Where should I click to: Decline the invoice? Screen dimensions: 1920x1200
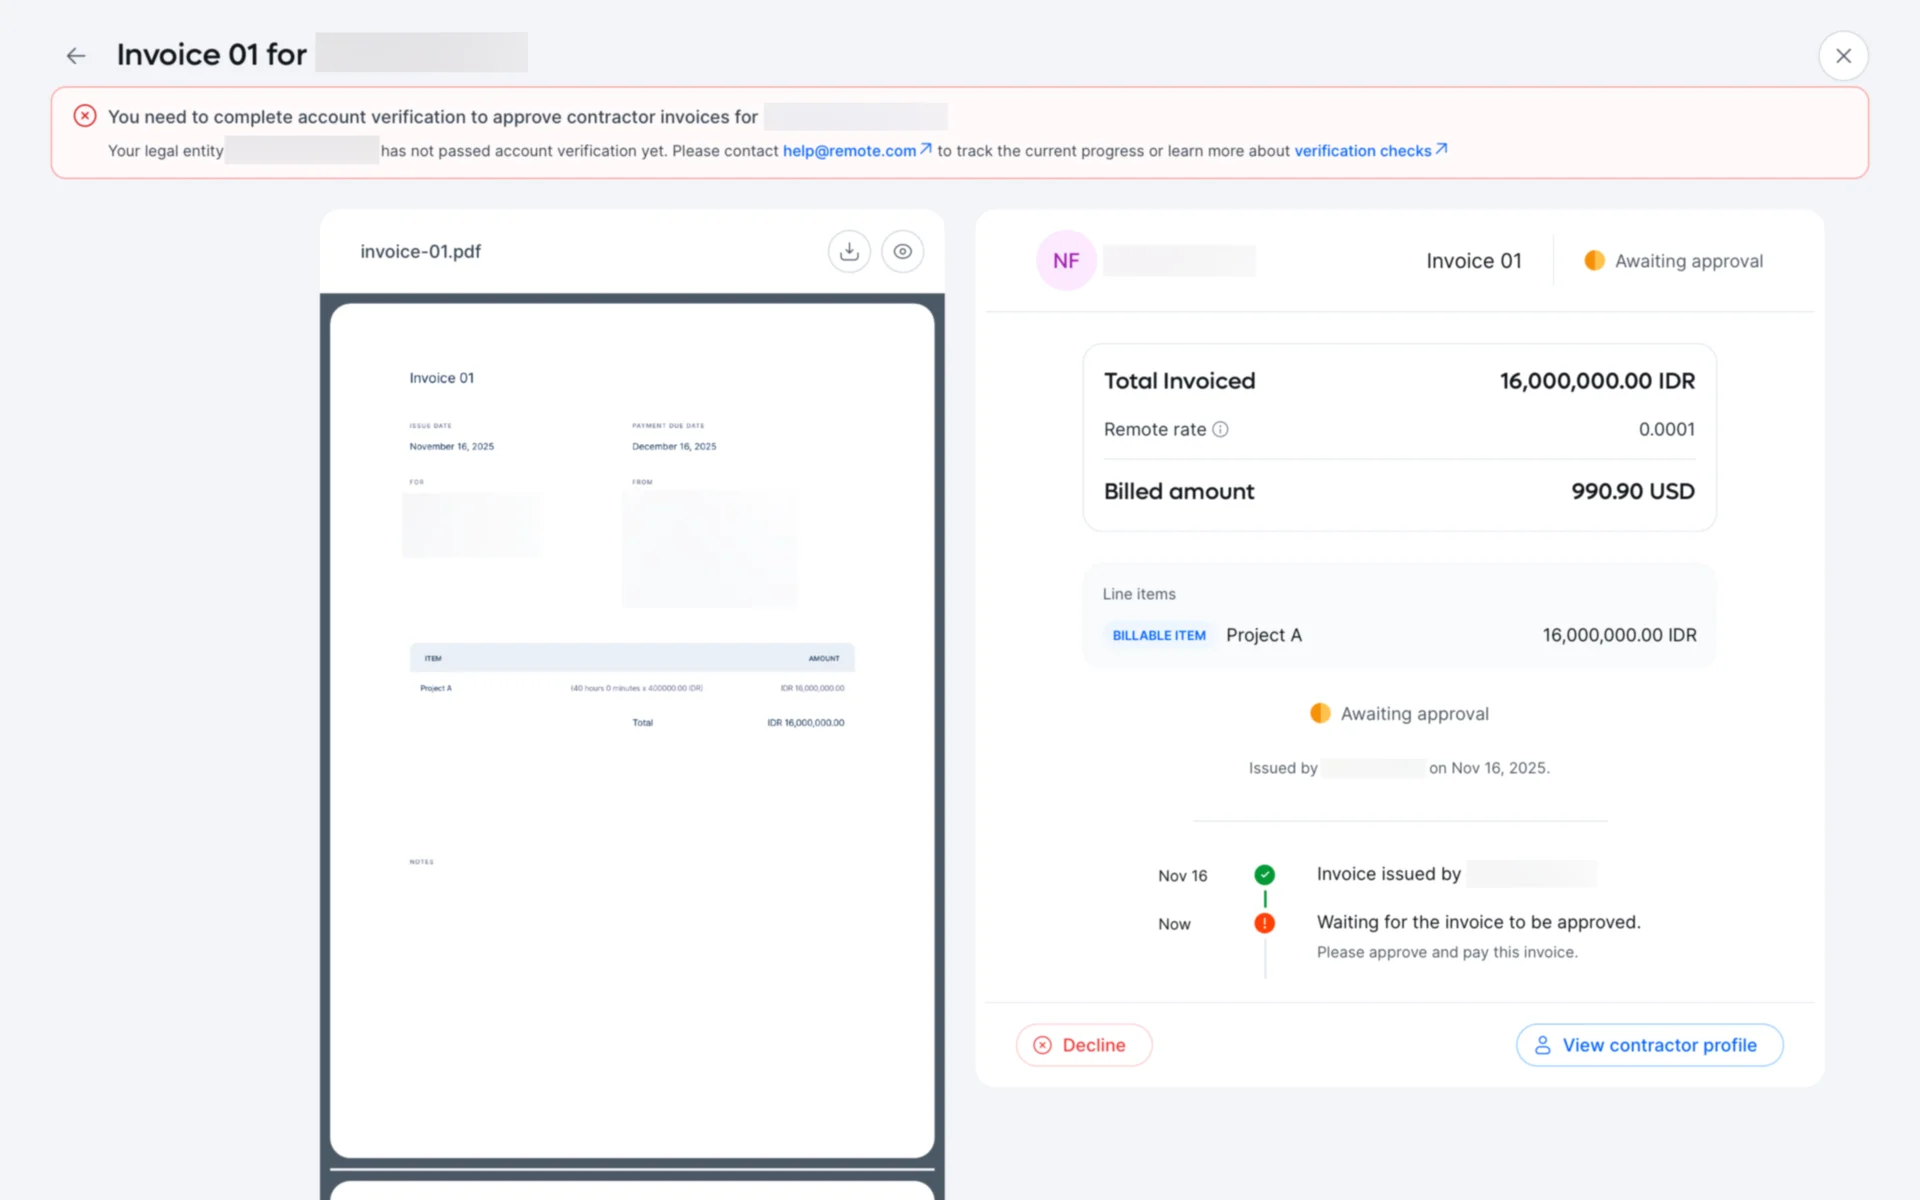tap(1083, 1045)
